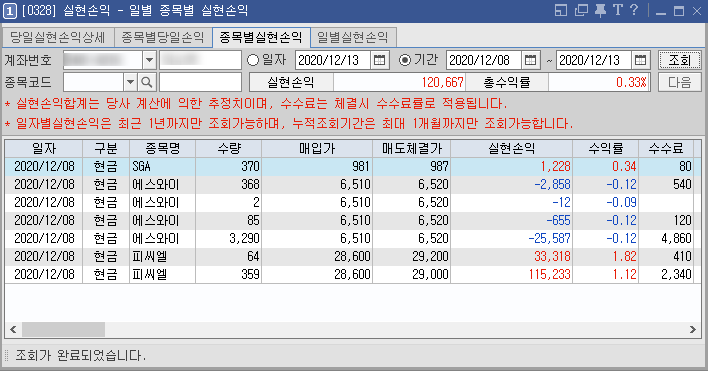Viewport: 708px width, 371px height.
Task: Click the 실현손익 summary label button
Action: (291, 82)
